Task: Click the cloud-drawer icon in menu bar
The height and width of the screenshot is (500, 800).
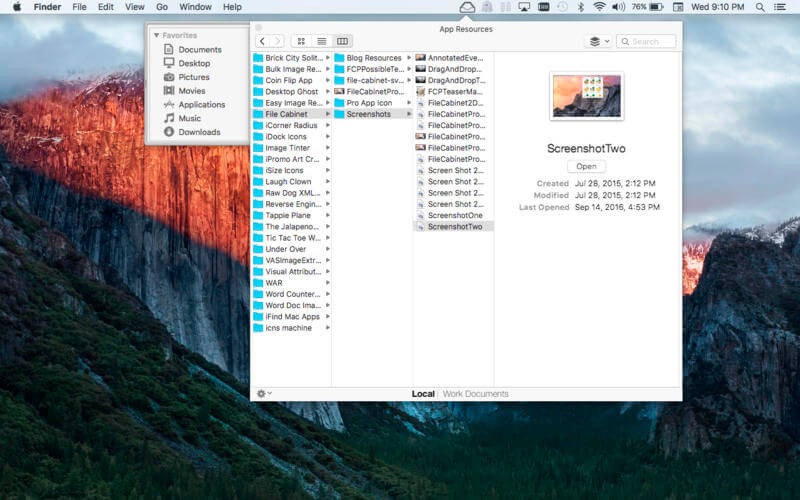Action: coord(467,7)
